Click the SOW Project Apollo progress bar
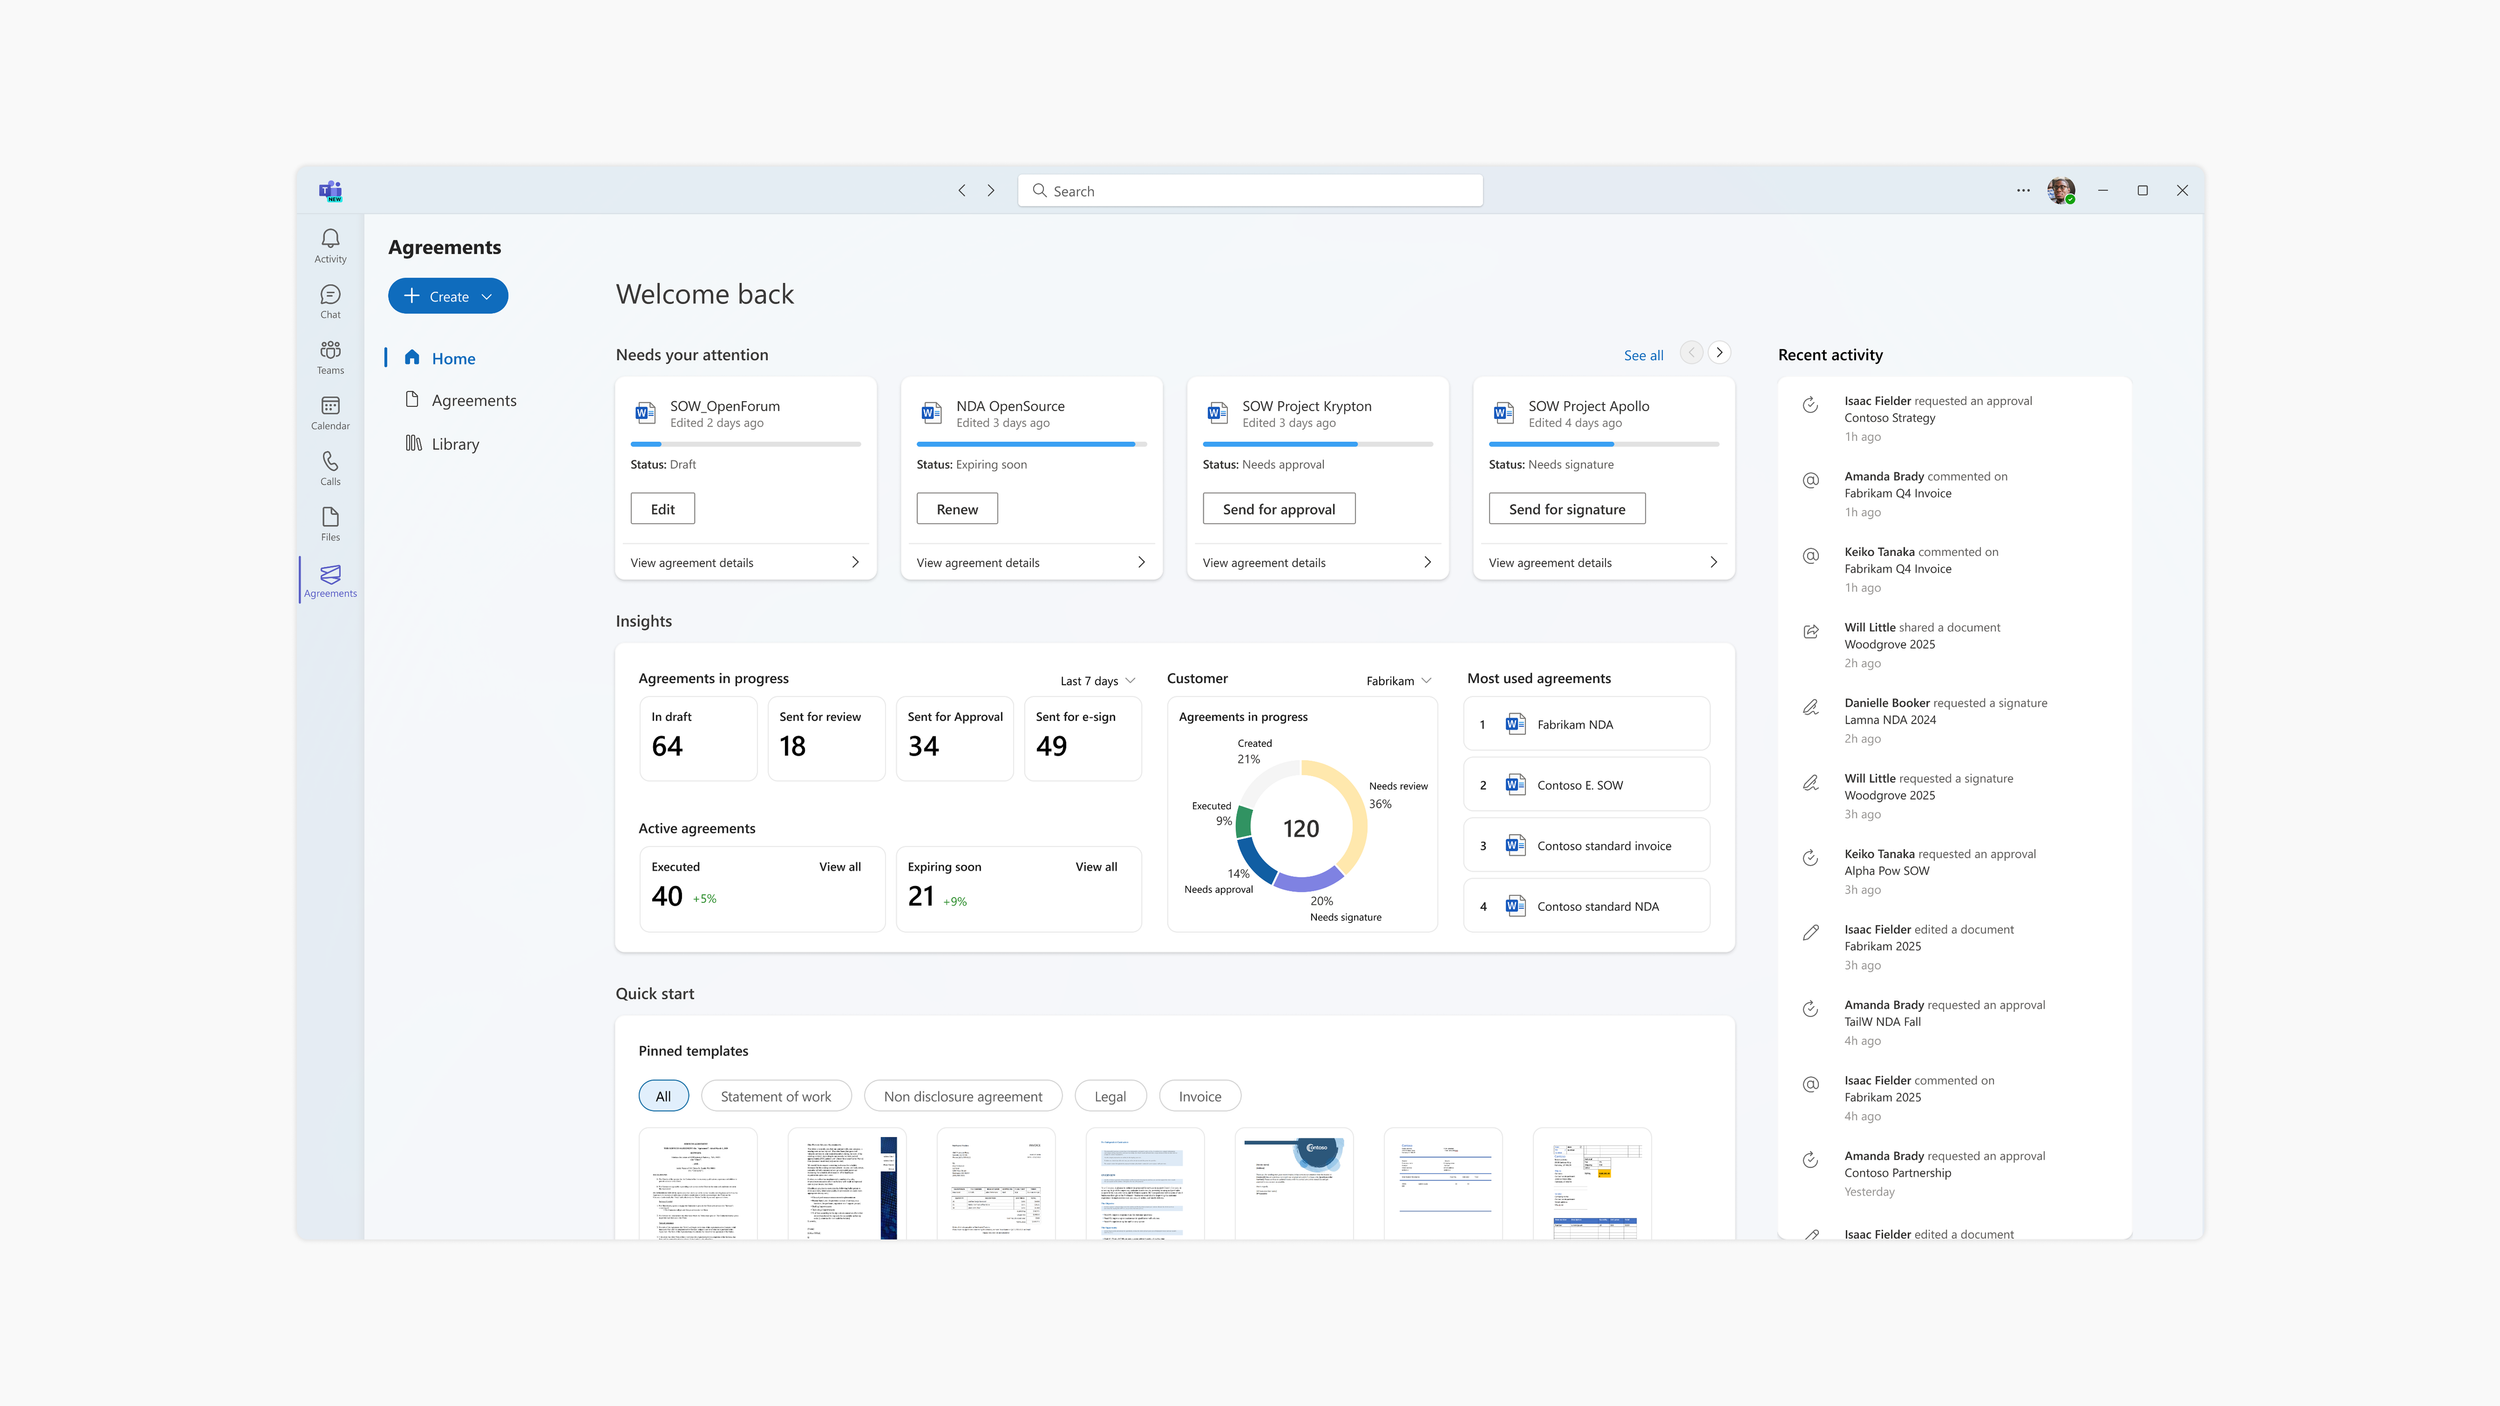2500x1406 pixels. tap(1603, 444)
